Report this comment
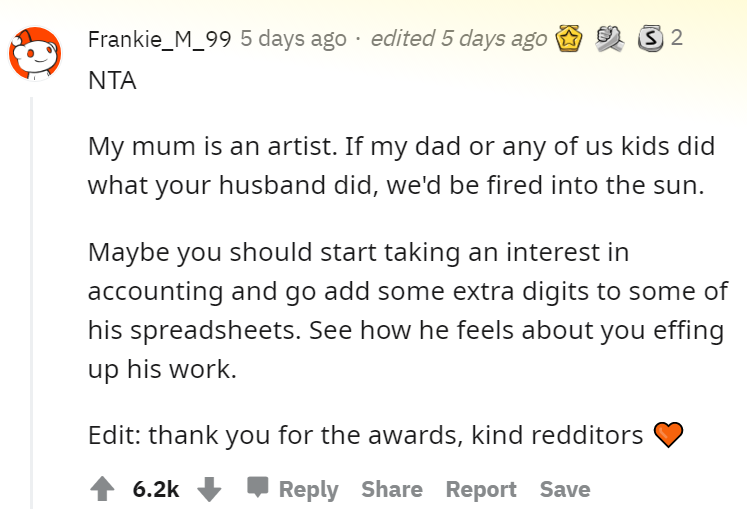 (481, 489)
